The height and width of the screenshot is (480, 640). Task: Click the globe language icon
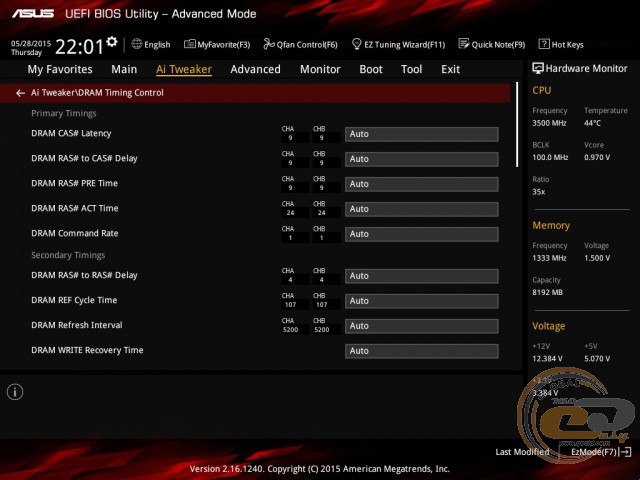point(136,44)
